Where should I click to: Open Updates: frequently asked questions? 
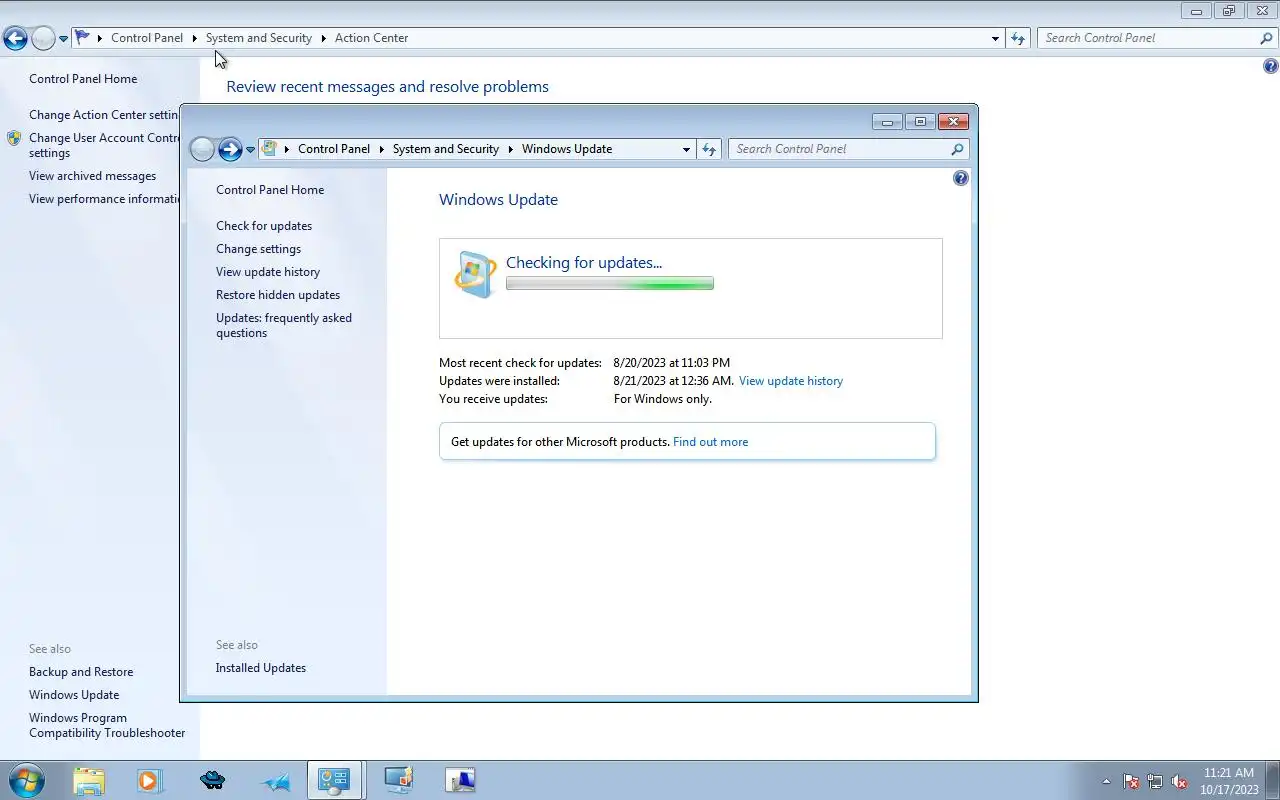click(x=284, y=325)
